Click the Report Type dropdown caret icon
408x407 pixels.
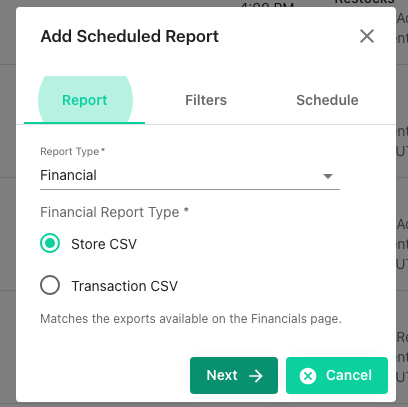(x=328, y=176)
